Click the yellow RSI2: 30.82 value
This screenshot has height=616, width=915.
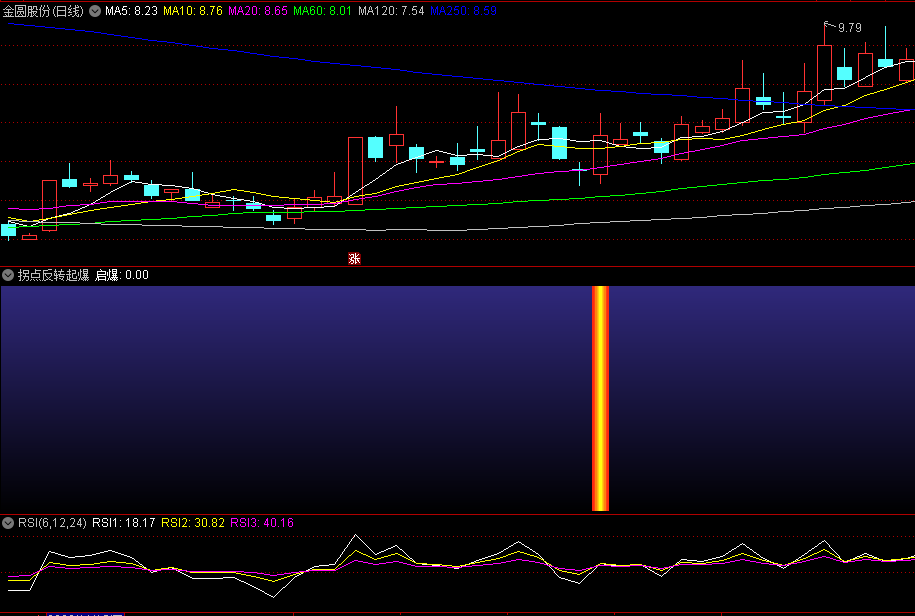click(193, 523)
